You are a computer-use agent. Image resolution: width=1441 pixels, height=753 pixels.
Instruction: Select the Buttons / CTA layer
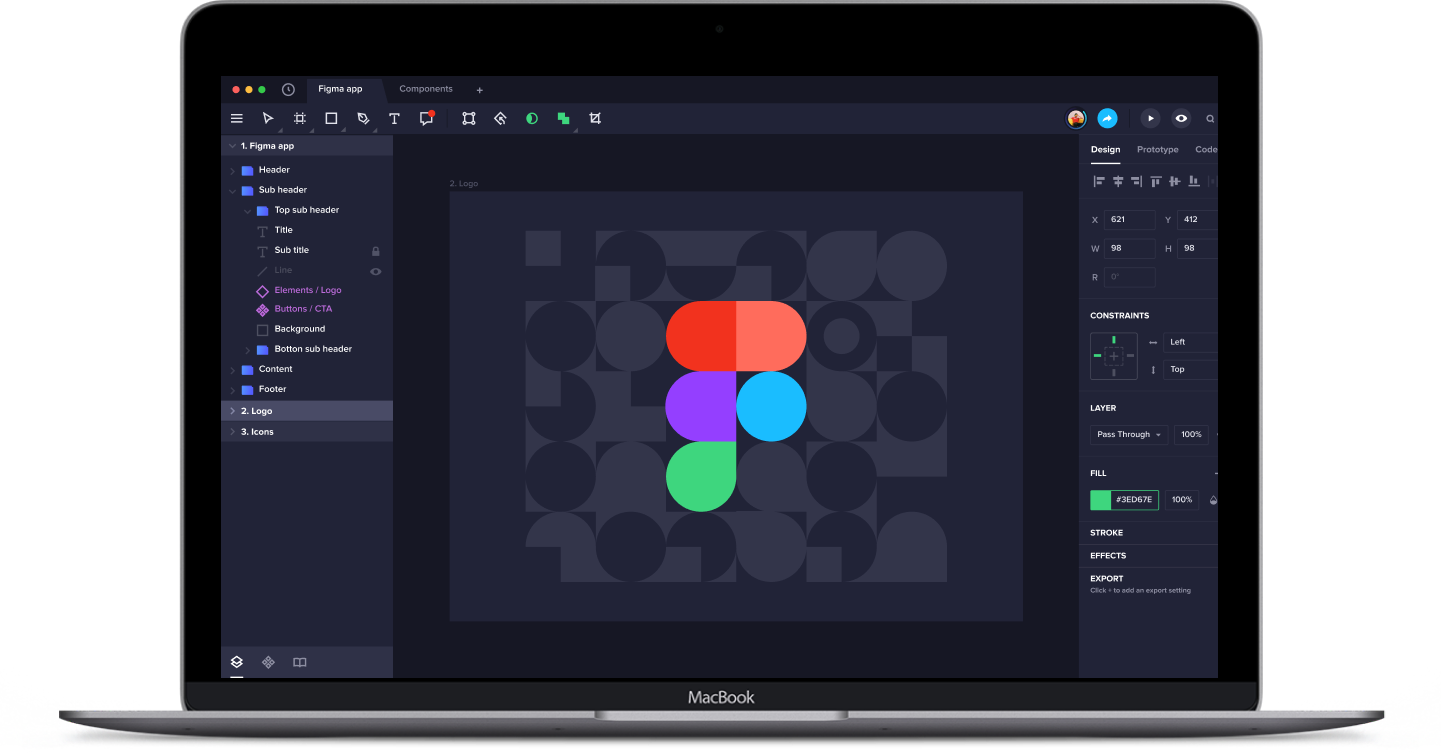tap(303, 309)
